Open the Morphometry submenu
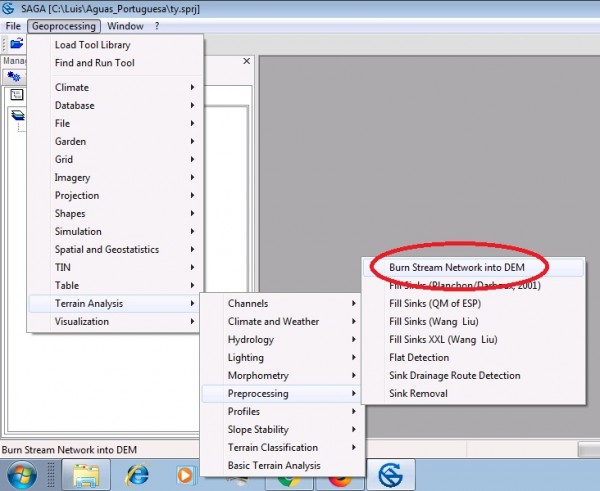This screenshot has height=491, width=600. click(x=282, y=375)
